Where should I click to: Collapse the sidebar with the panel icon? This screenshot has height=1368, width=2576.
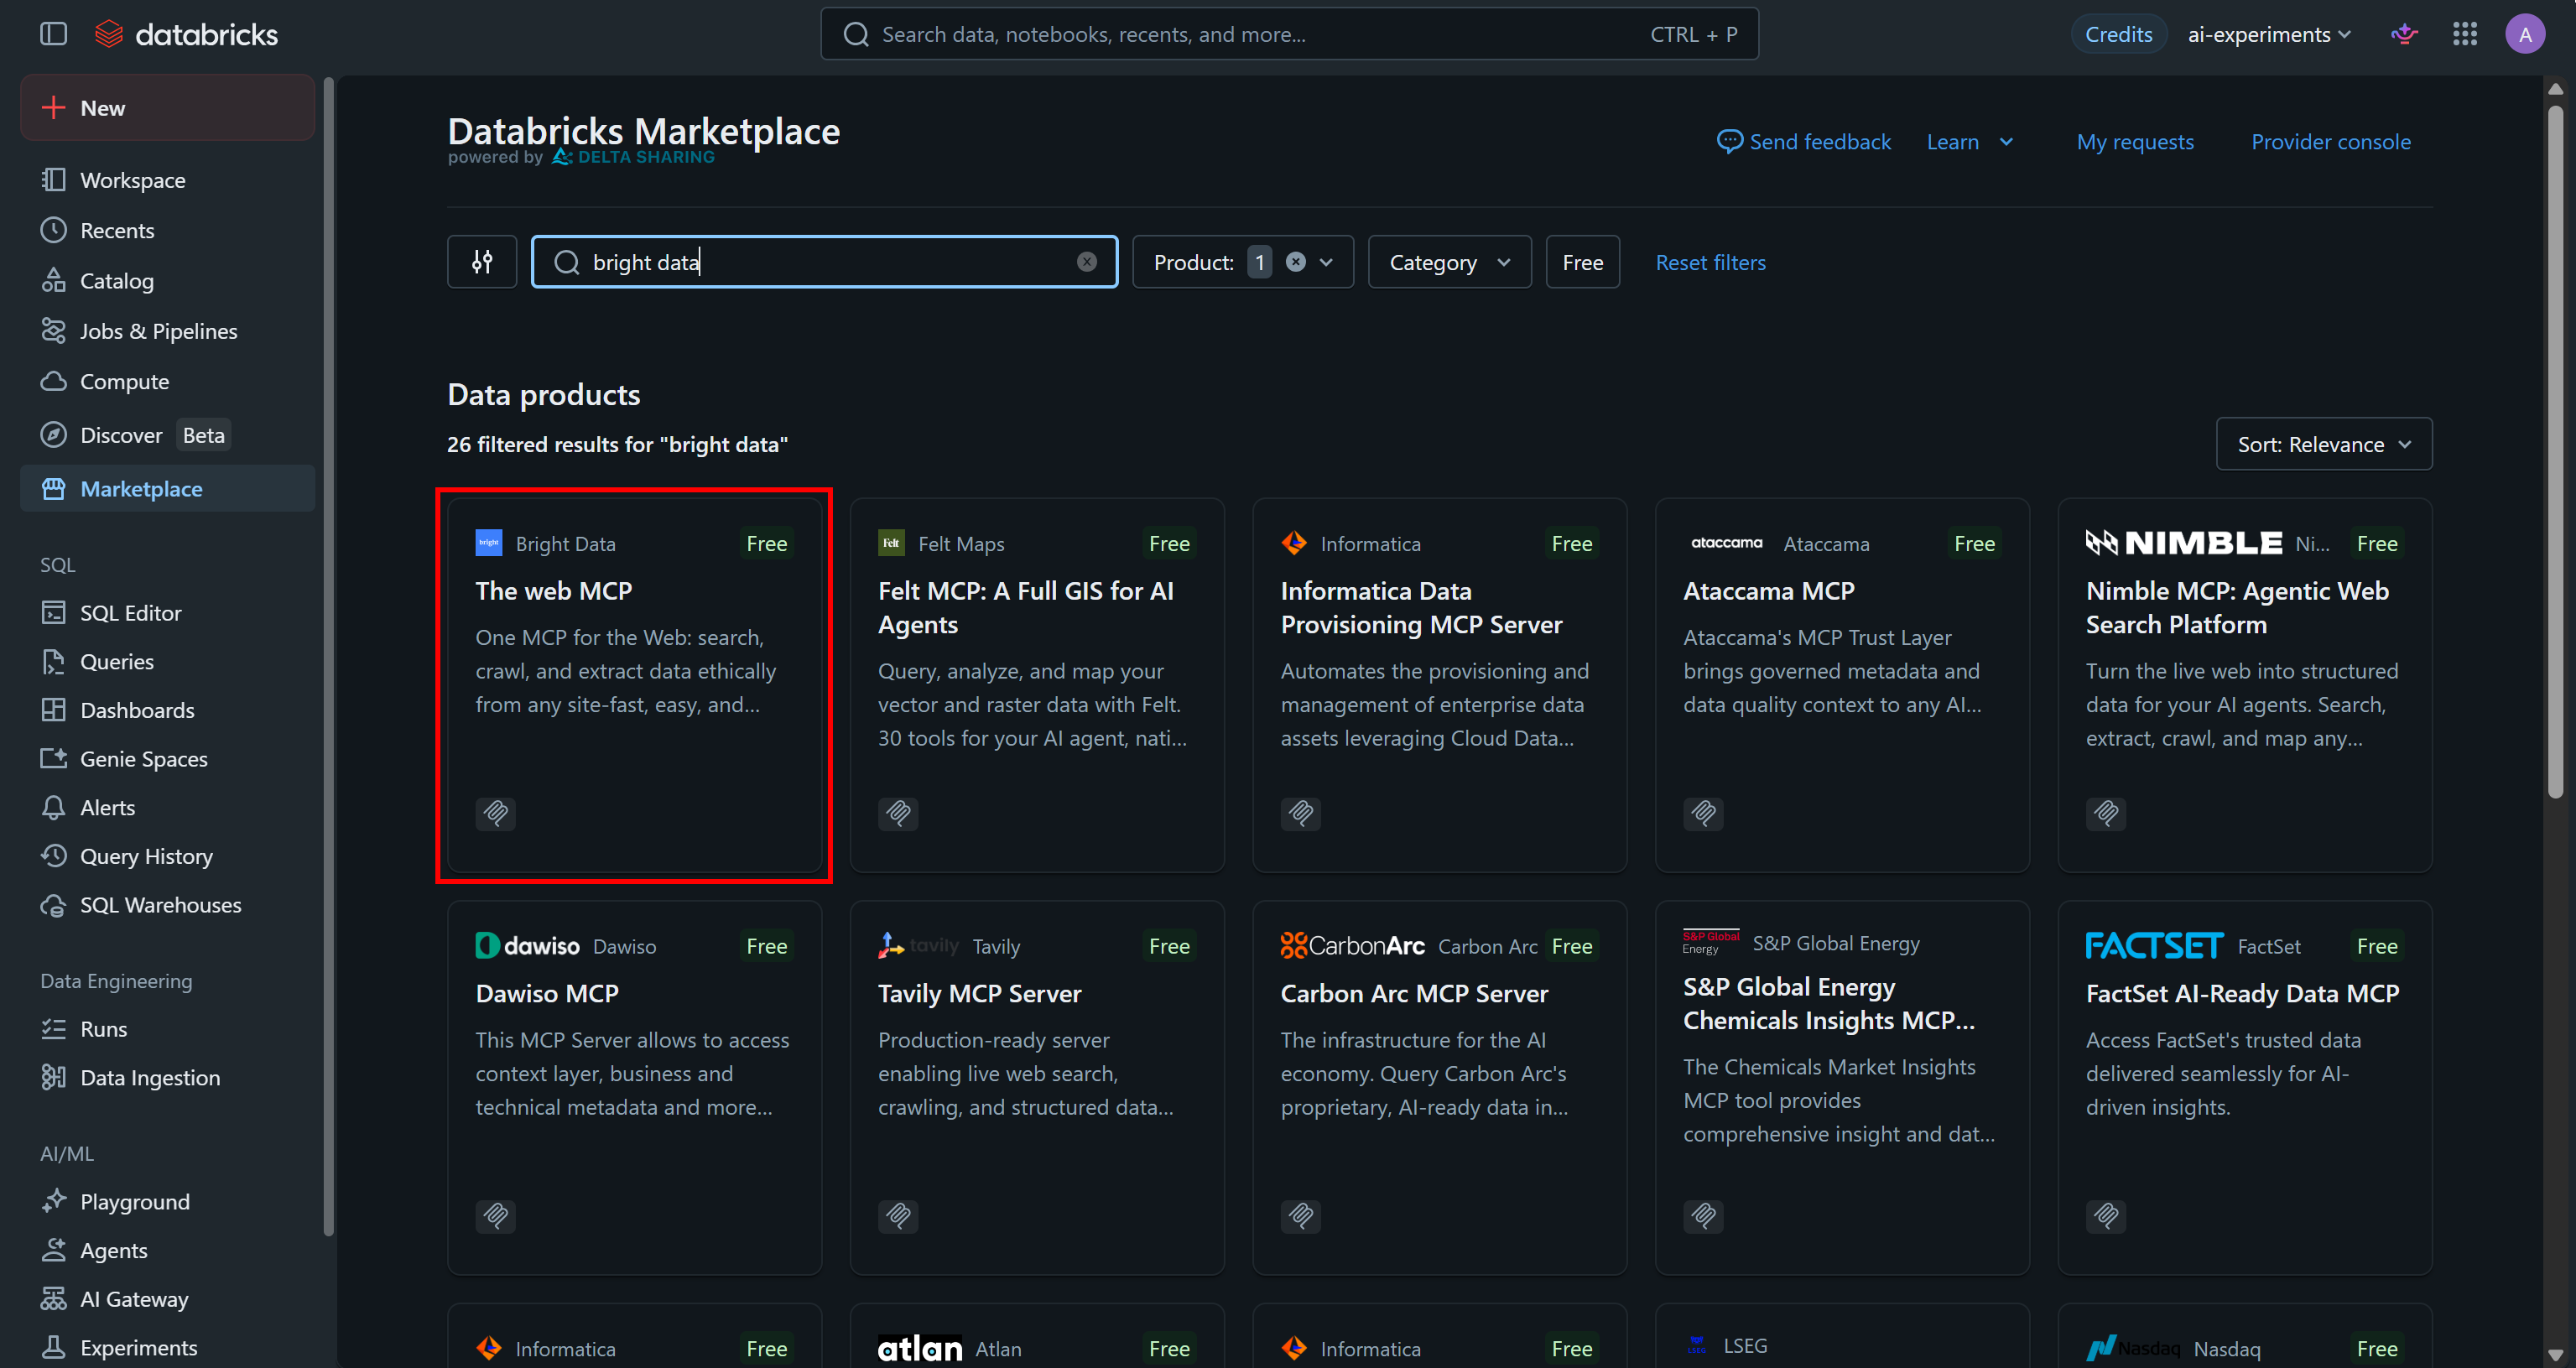click(x=53, y=34)
